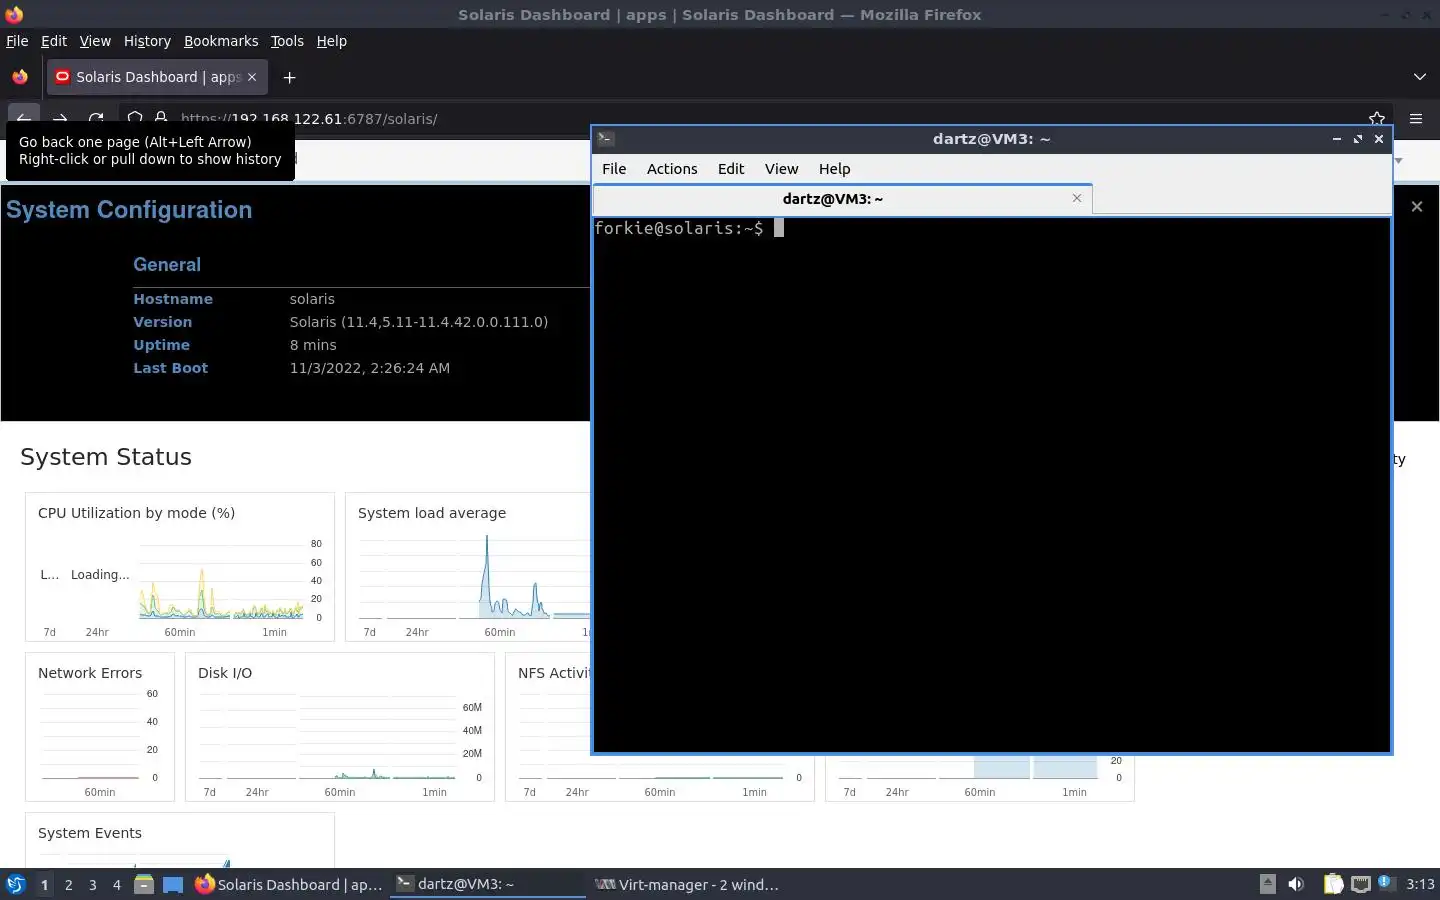
Task: Open the Firefox Tools menu
Action: click(x=287, y=41)
